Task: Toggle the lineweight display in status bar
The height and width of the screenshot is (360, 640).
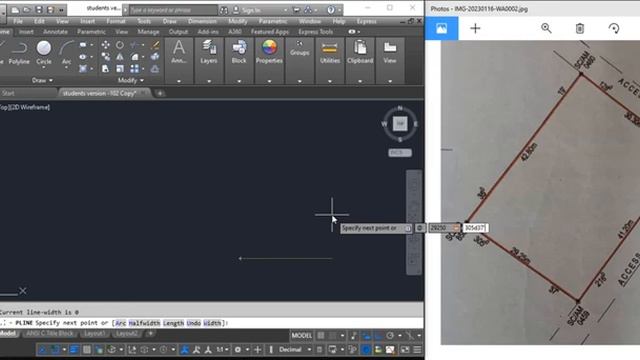Action: (x=74, y=349)
